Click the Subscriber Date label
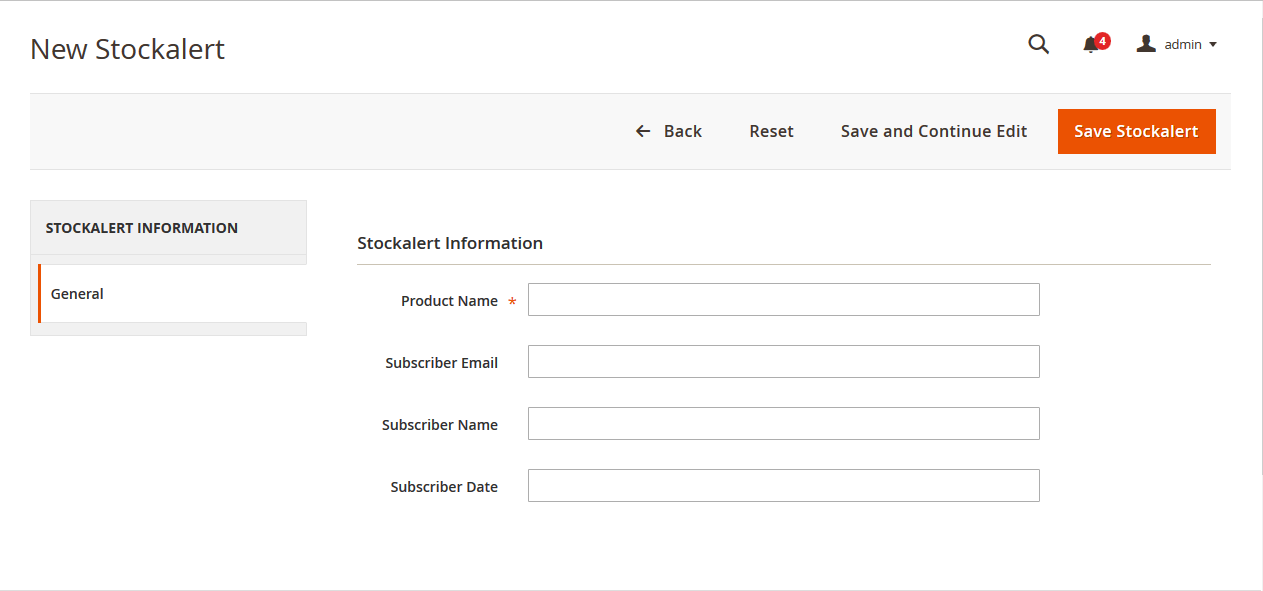This screenshot has width=1263, height=591. (444, 487)
